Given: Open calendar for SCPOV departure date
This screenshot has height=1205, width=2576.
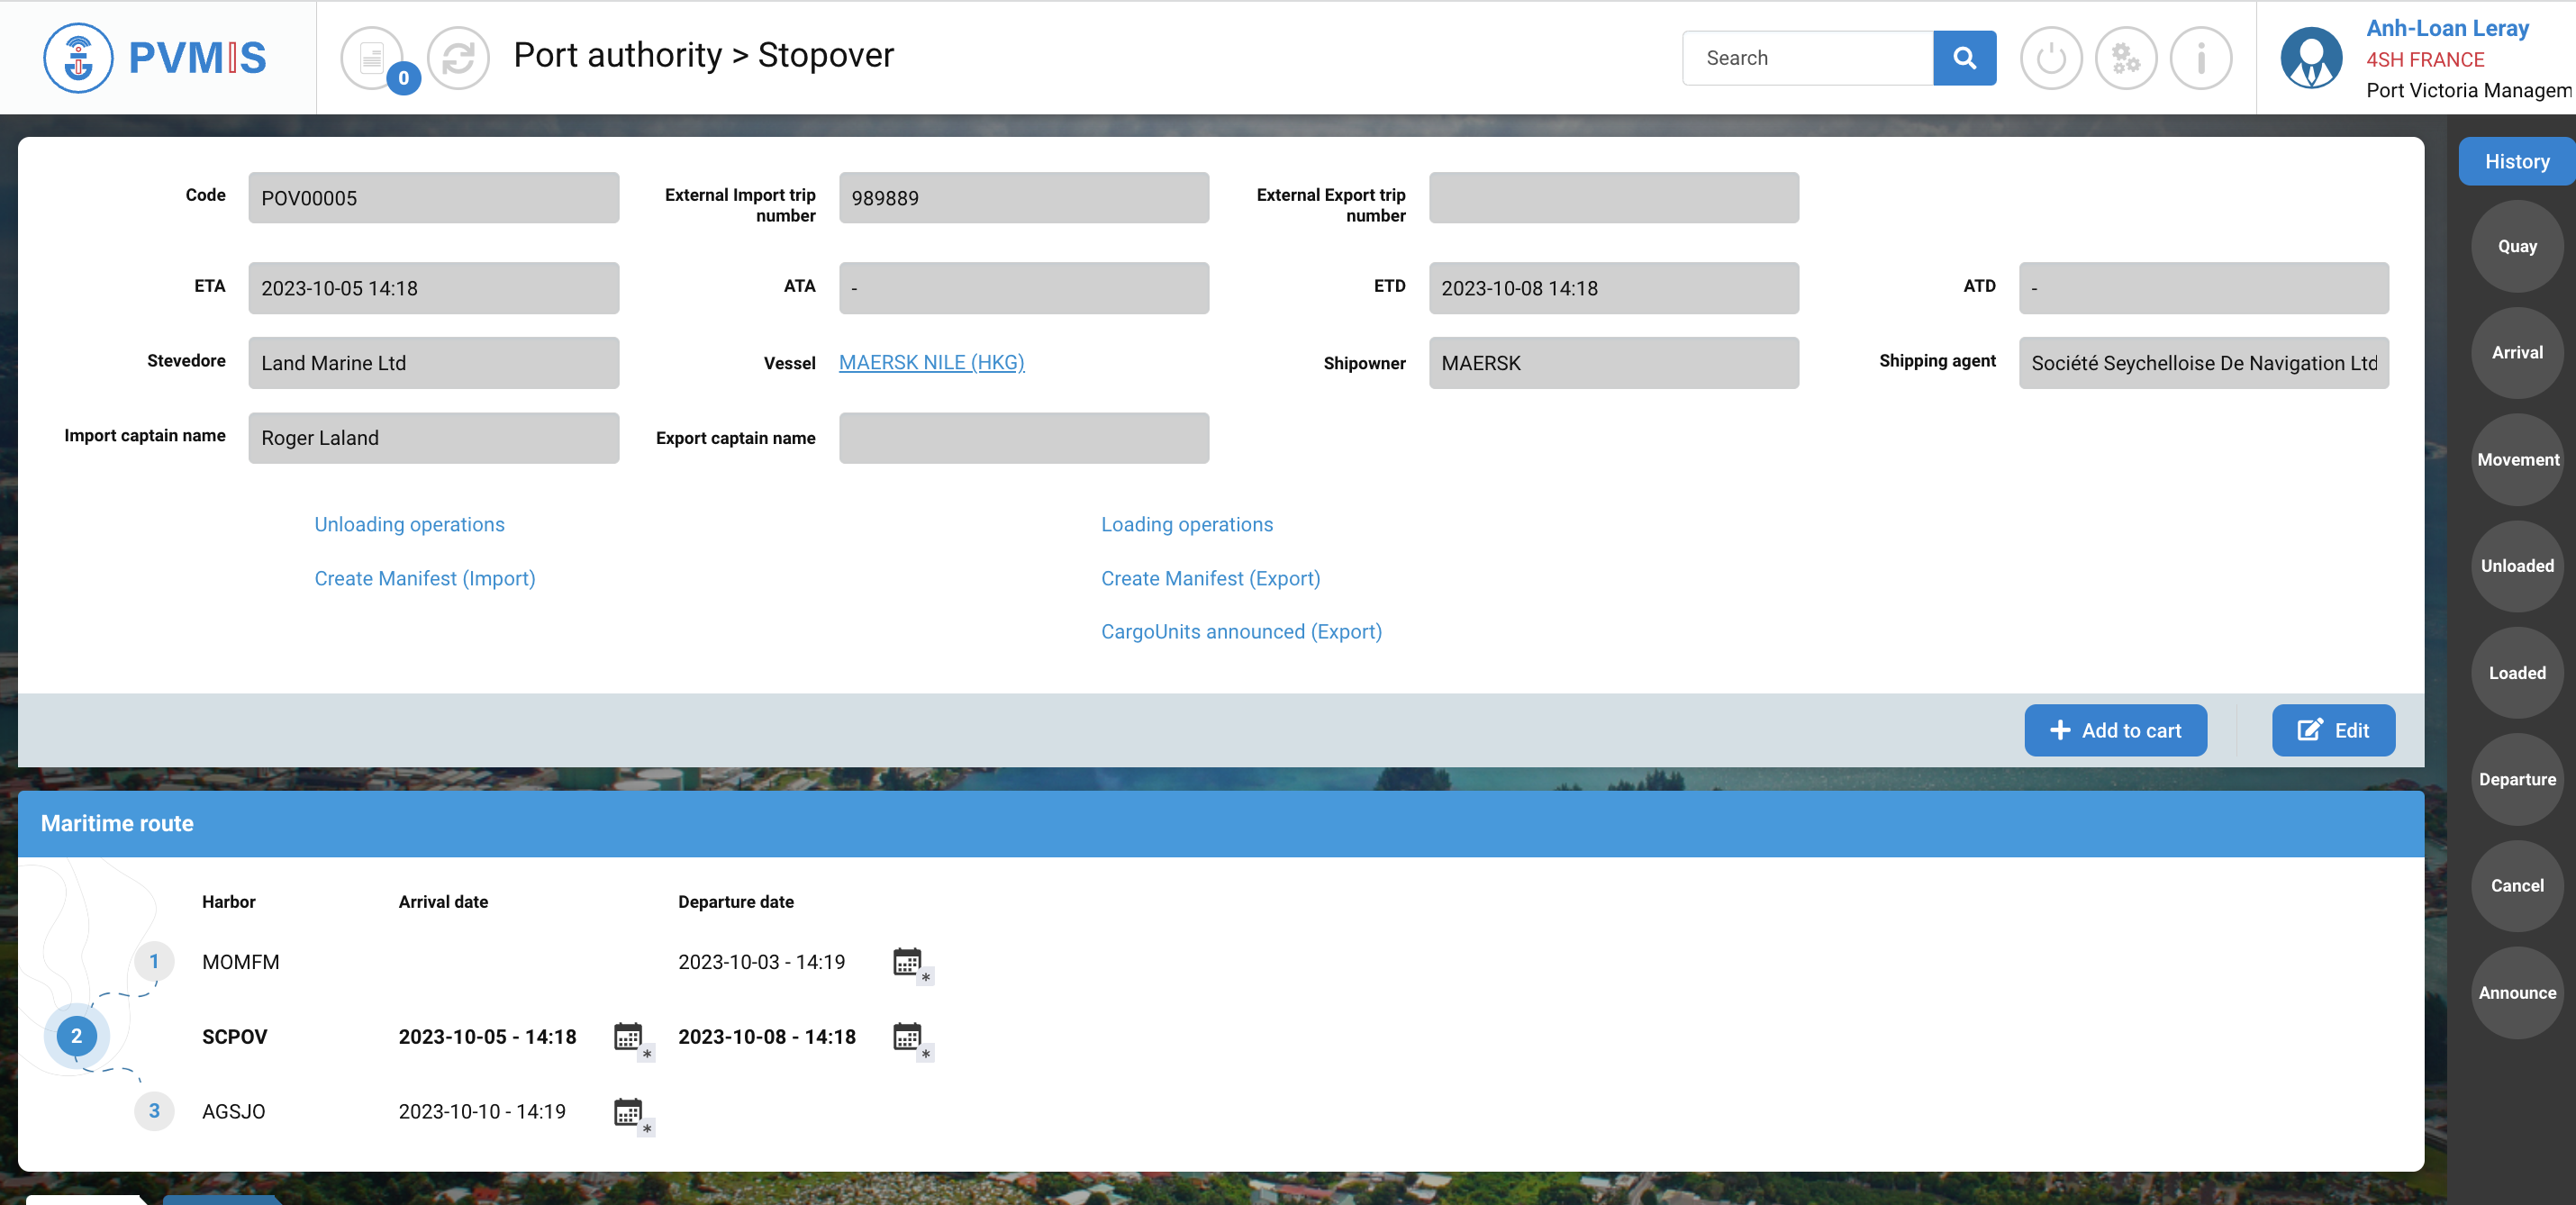Looking at the screenshot, I should pyautogui.click(x=908, y=1037).
